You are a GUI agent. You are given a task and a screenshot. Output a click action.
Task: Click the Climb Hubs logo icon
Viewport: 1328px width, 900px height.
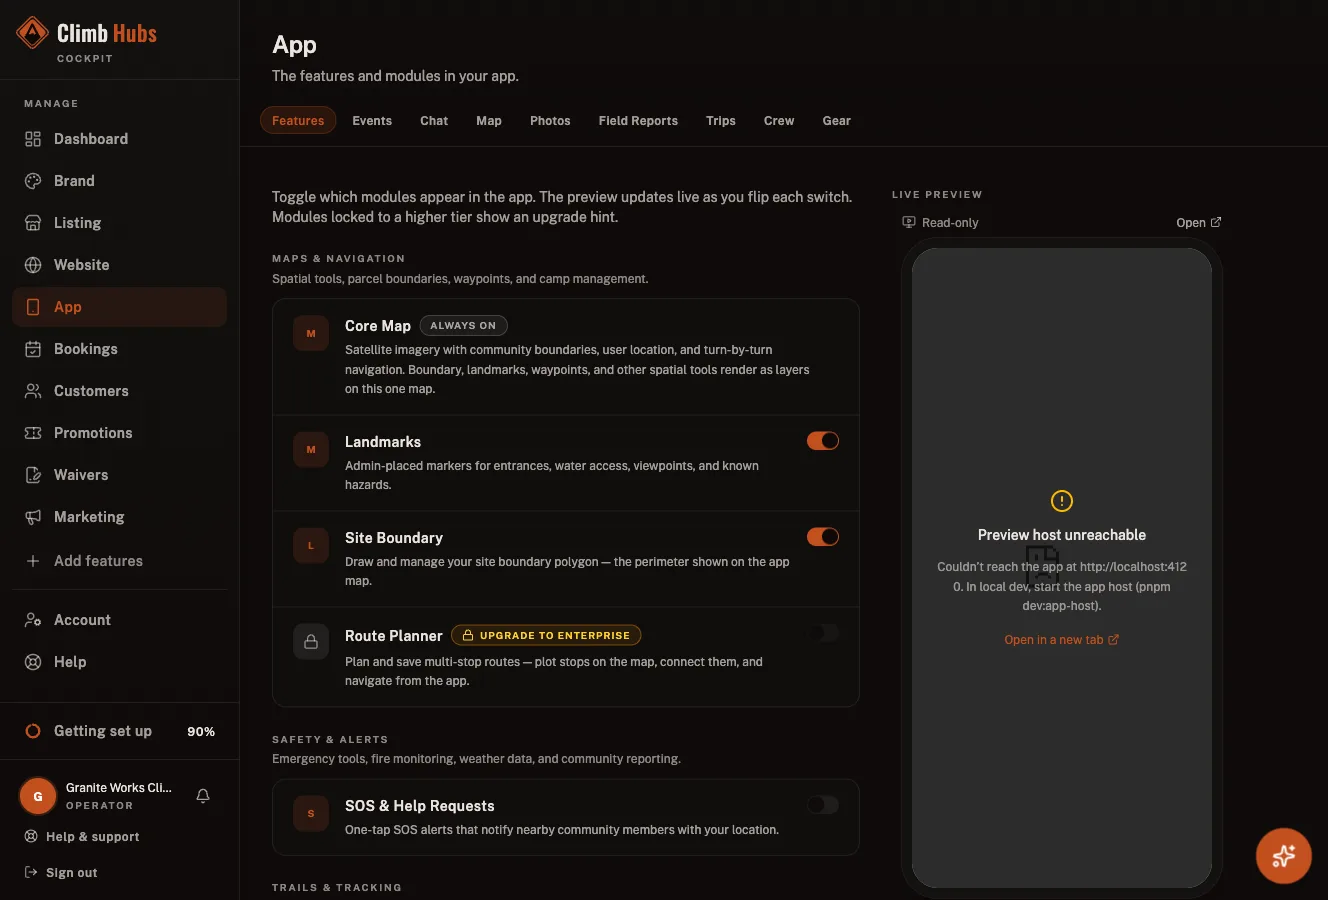click(33, 33)
